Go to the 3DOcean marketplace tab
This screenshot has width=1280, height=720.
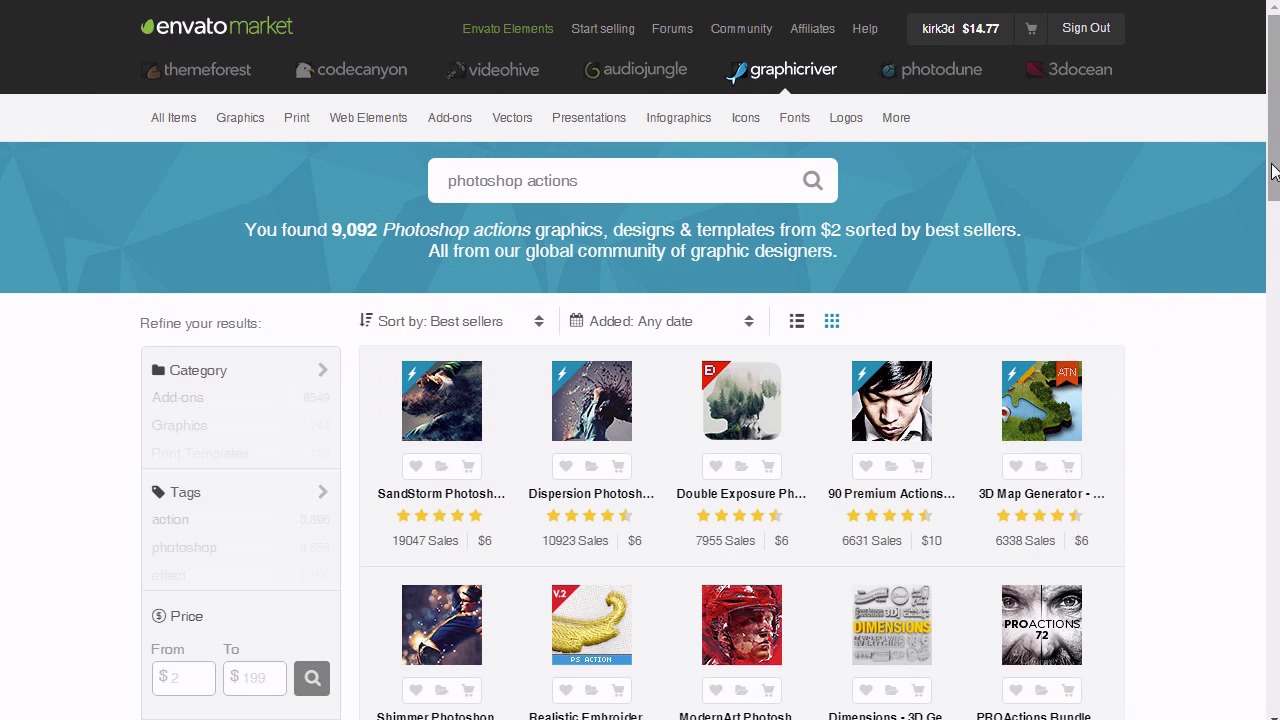(x=1069, y=70)
